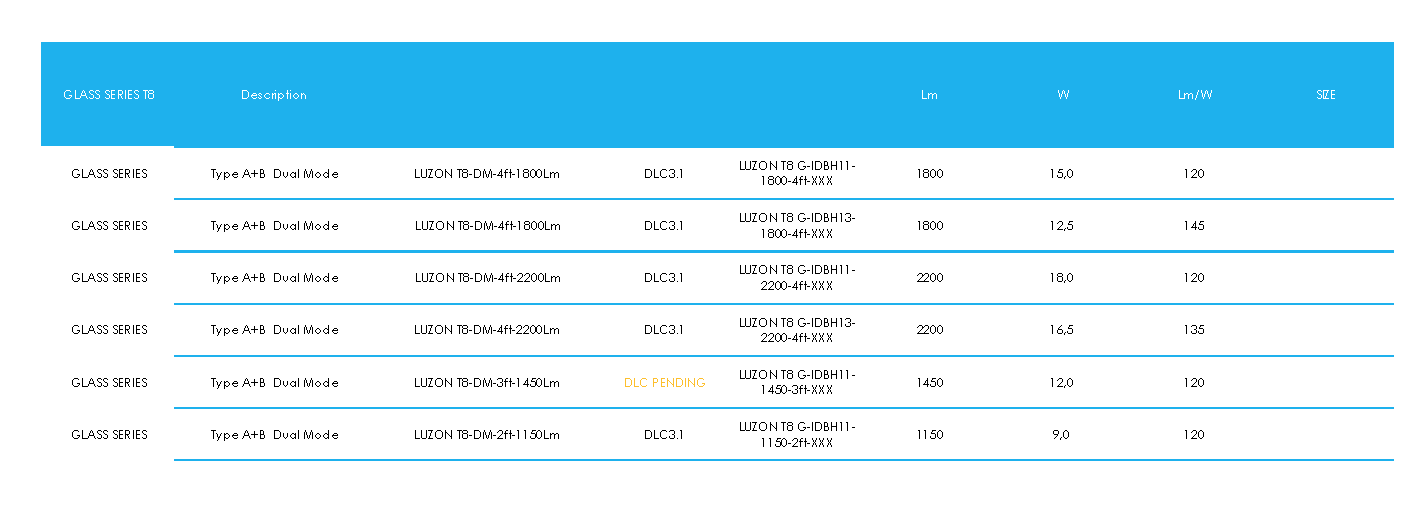This screenshot has width=1428, height=515.
Task: Click the 9,0 wattage cell
Action: tap(1061, 435)
